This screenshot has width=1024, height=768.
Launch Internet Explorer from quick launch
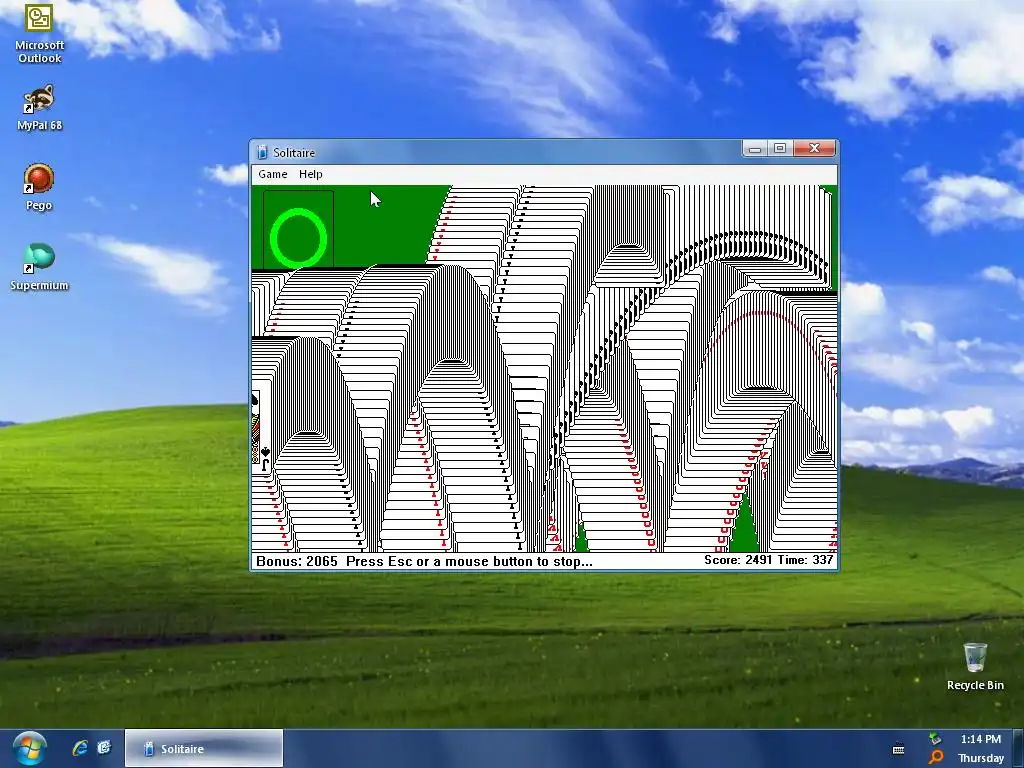click(x=80, y=748)
